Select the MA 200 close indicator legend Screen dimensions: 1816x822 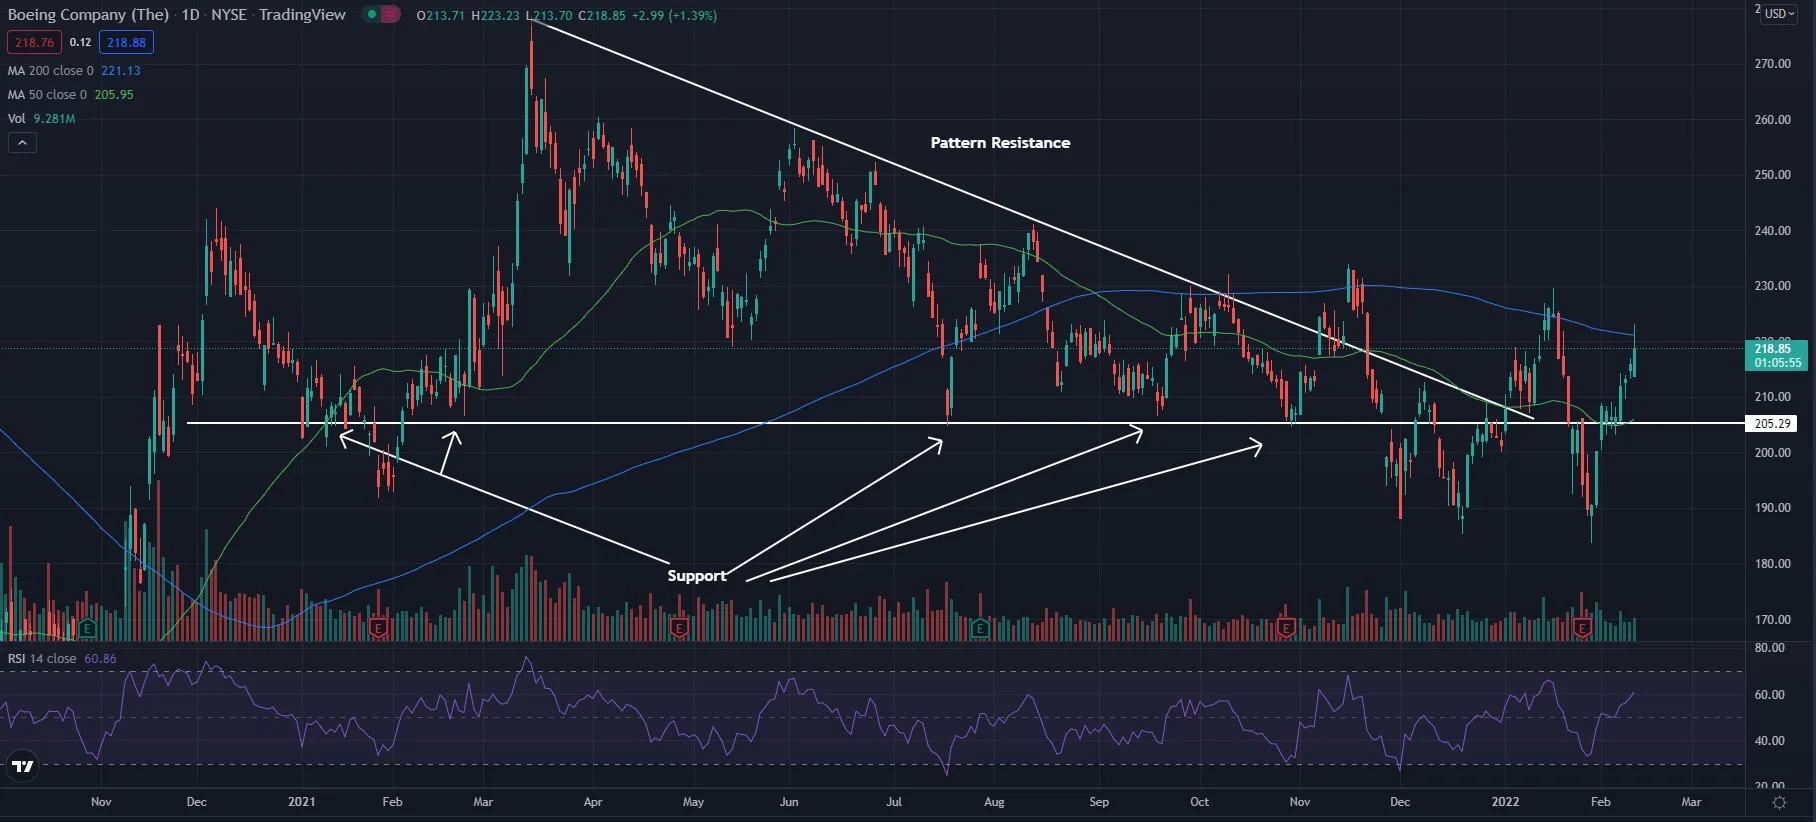pyautogui.click(x=74, y=71)
